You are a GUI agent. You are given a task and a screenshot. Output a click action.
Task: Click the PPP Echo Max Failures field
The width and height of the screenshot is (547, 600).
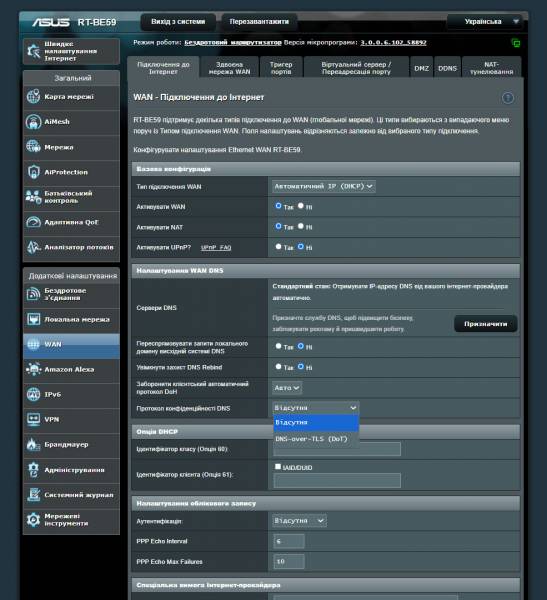pos(289,561)
